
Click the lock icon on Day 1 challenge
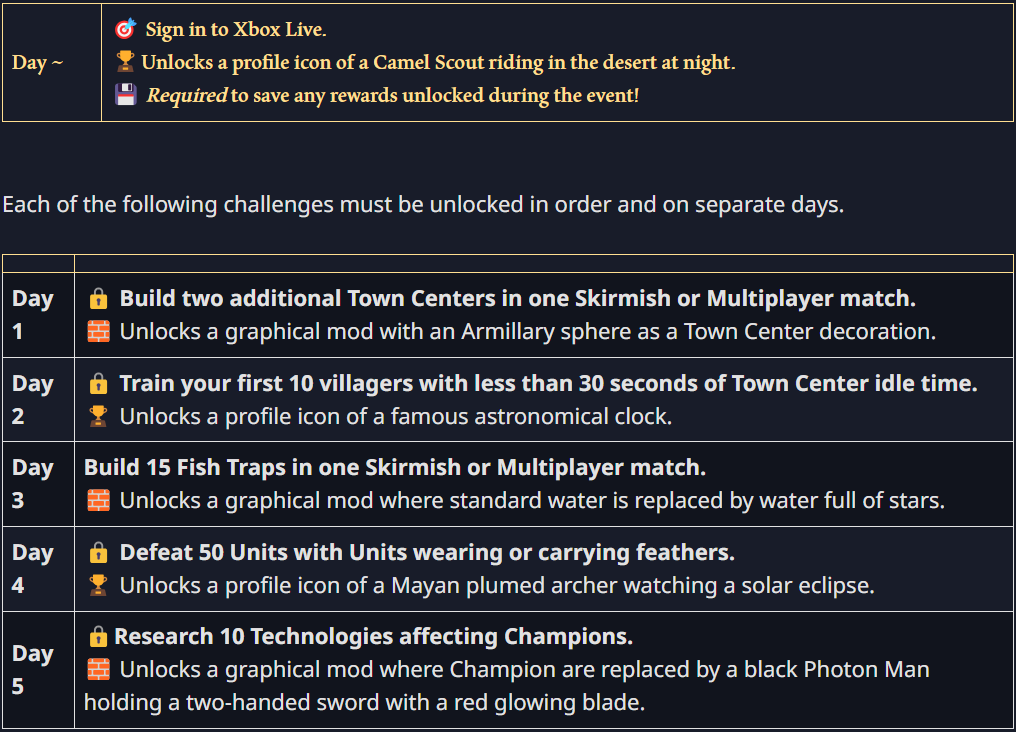point(98,299)
